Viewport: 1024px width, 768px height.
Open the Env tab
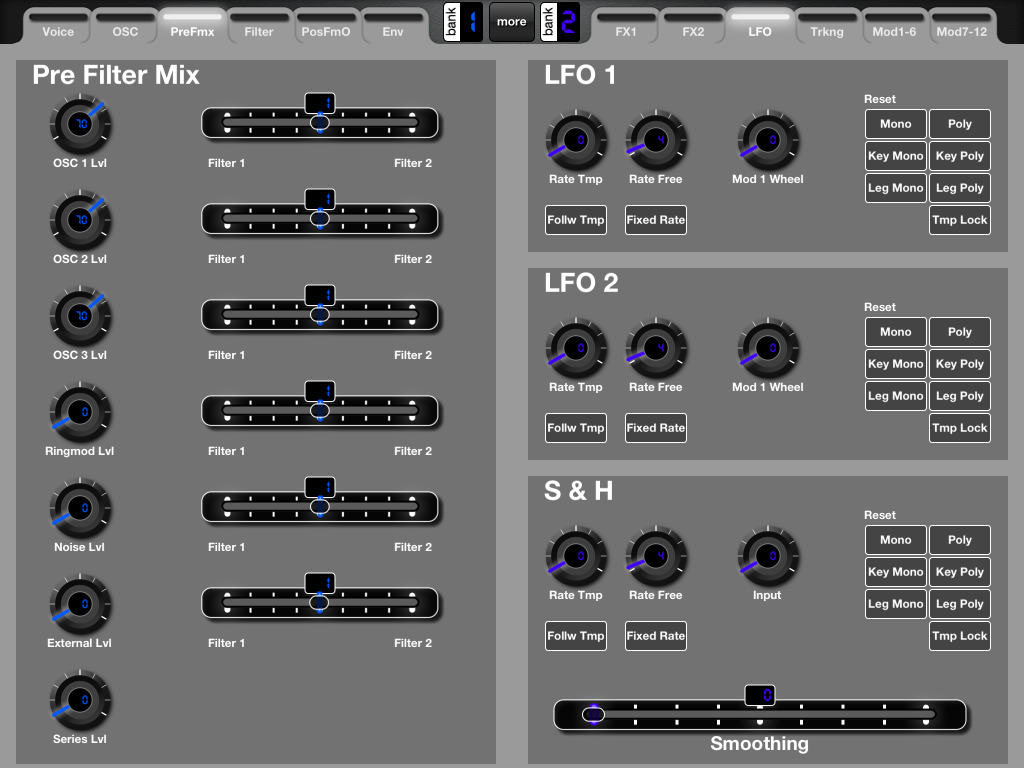(393, 27)
